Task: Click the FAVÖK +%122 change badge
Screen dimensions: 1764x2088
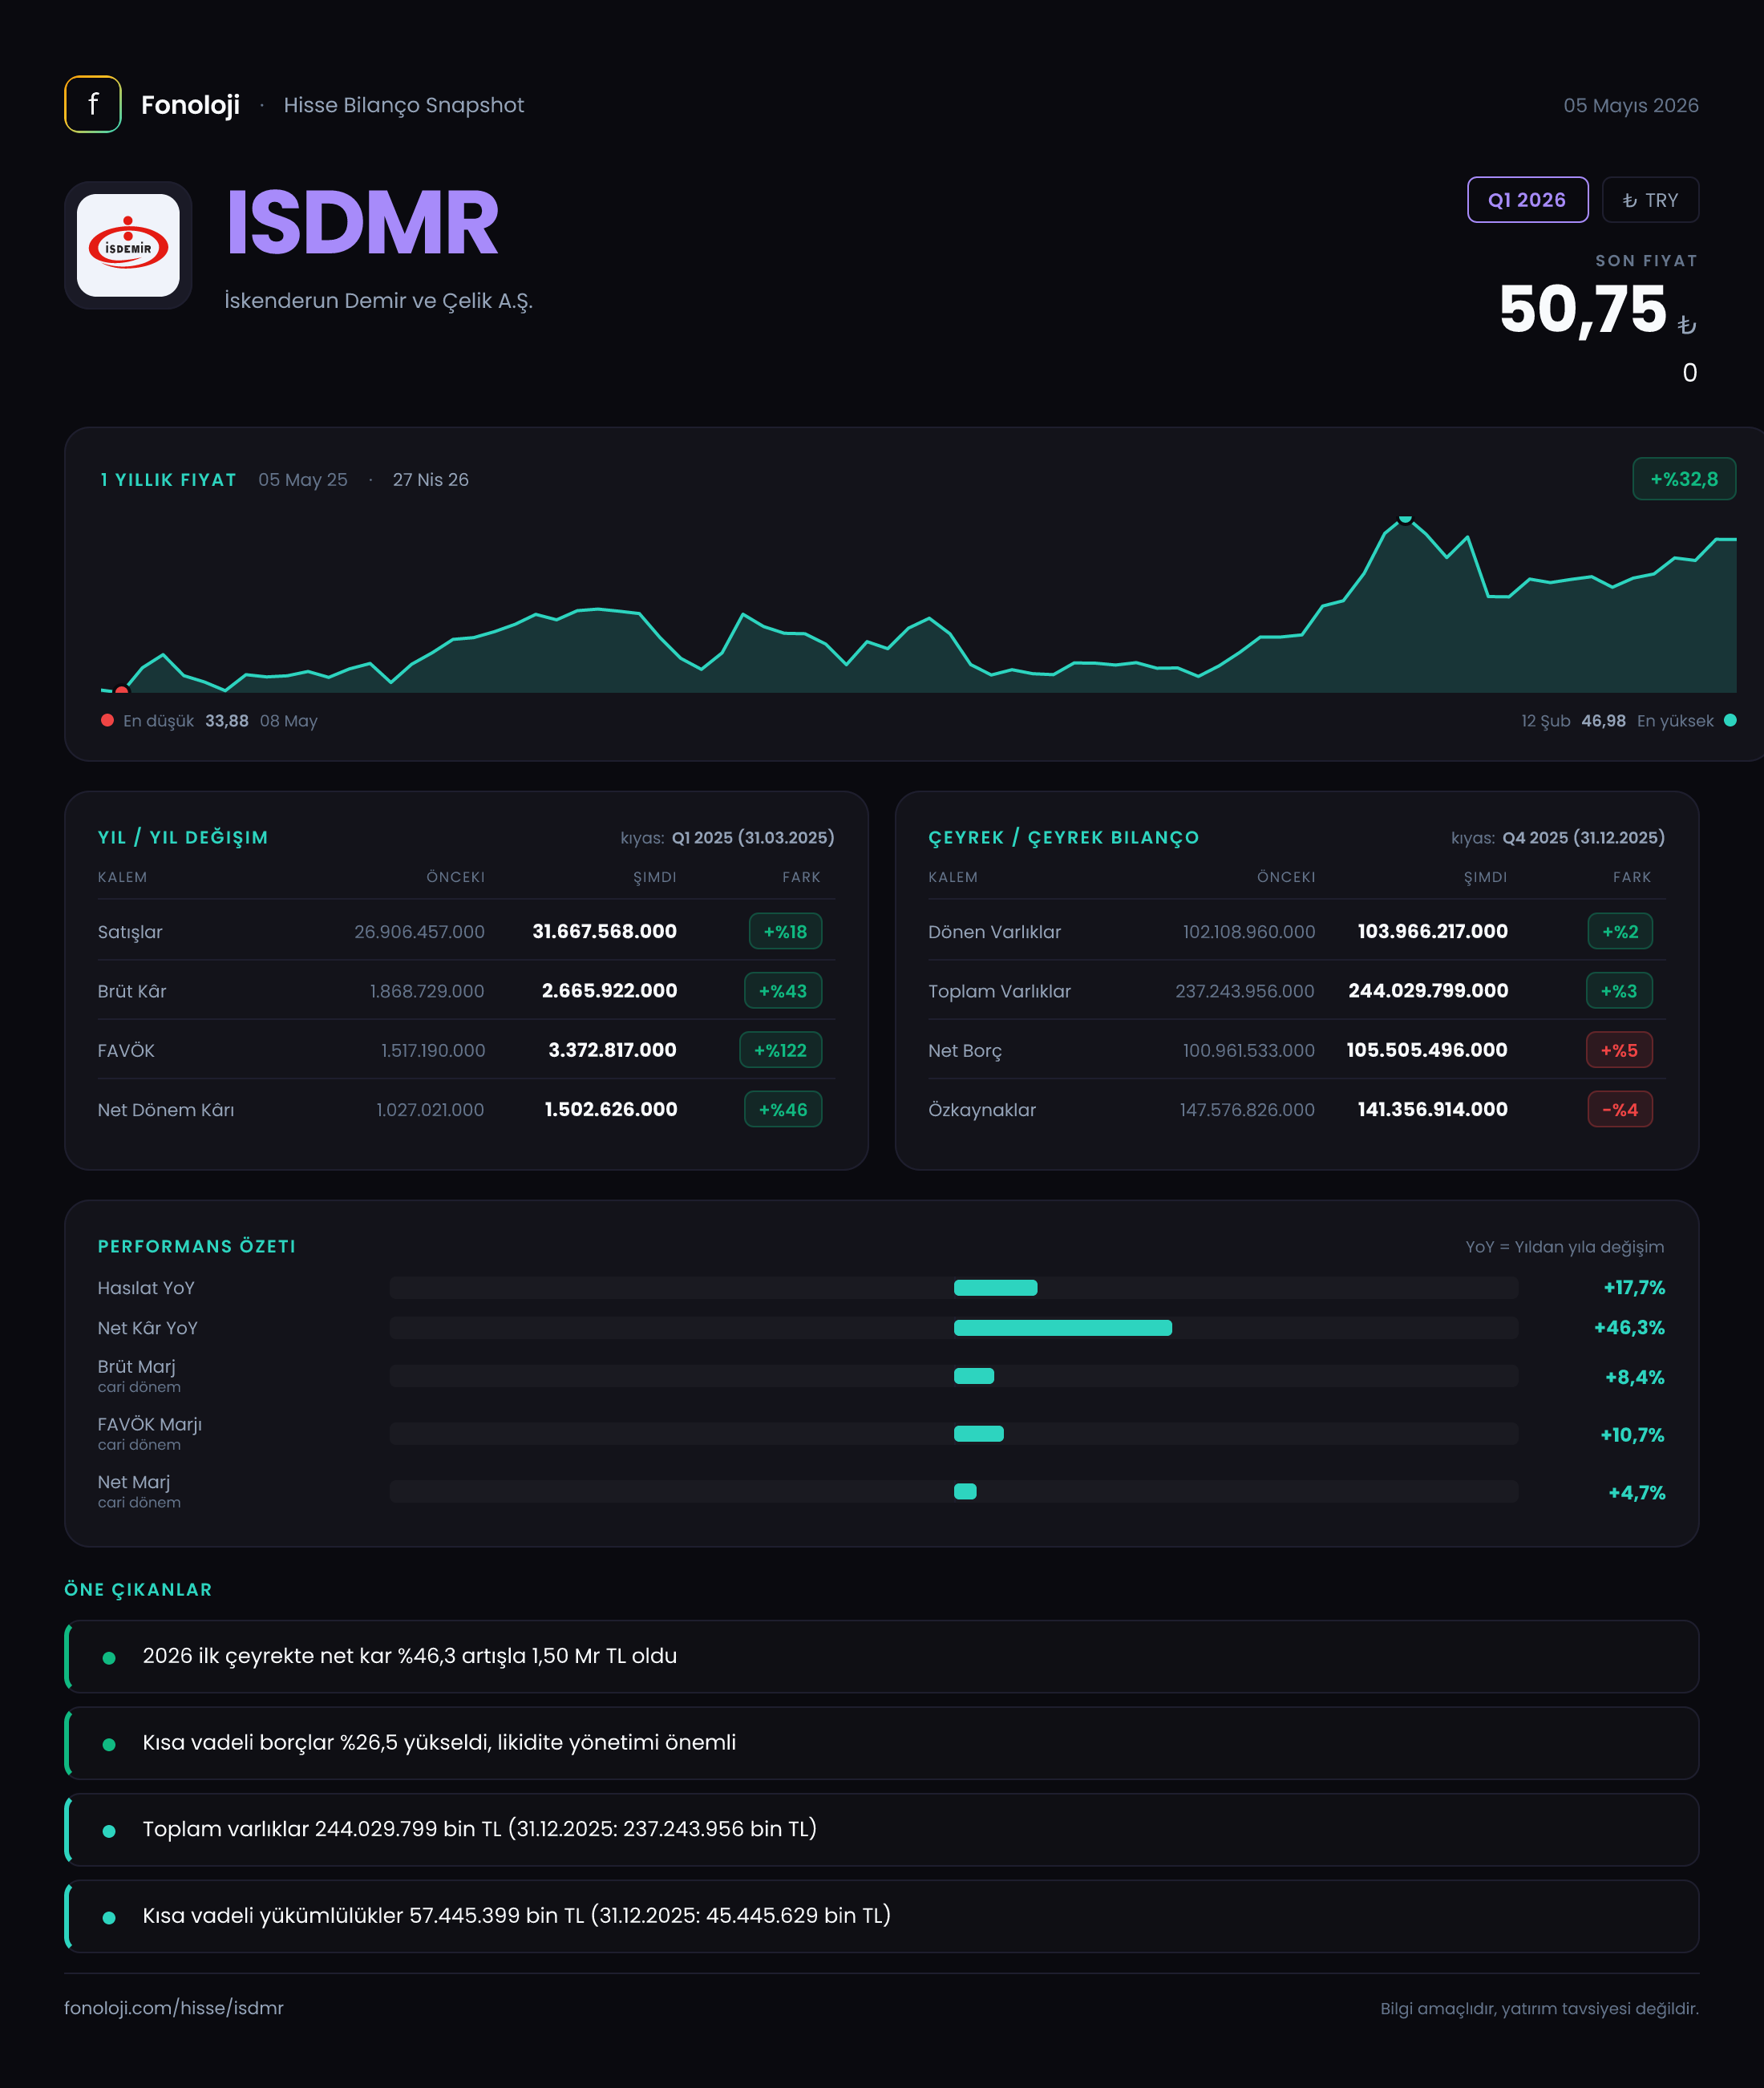Action: click(780, 1050)
